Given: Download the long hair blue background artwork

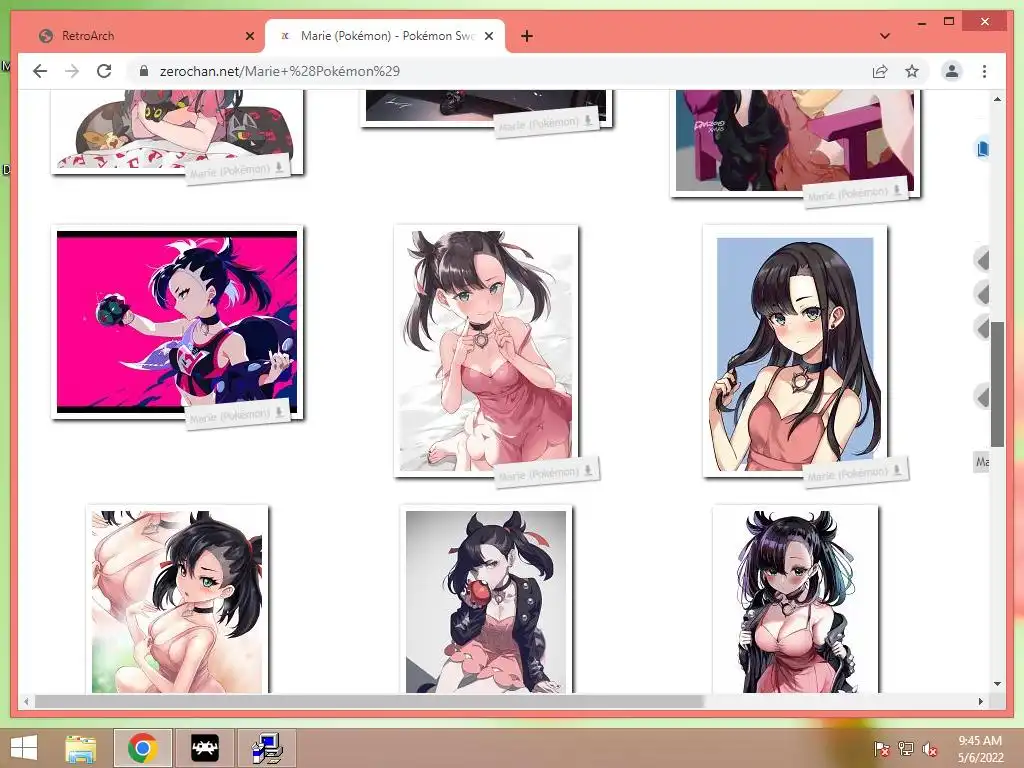Looking at the screenshot, I should tap(897, 469).
